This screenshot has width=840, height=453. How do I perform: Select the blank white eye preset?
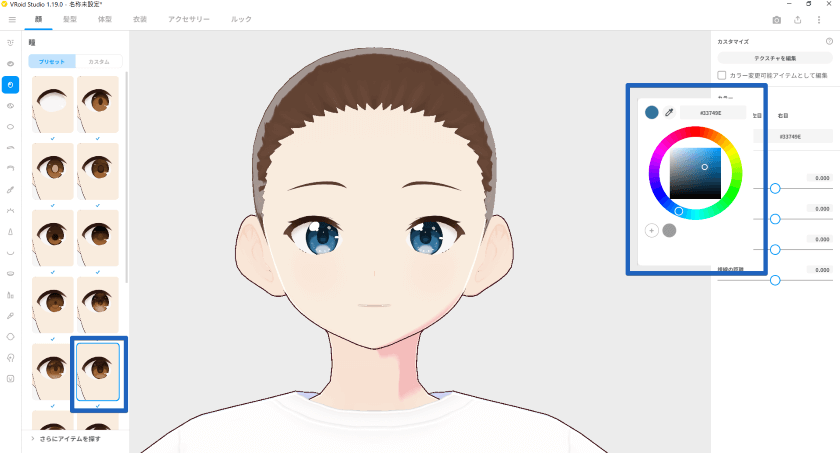(x=52, y=104)
